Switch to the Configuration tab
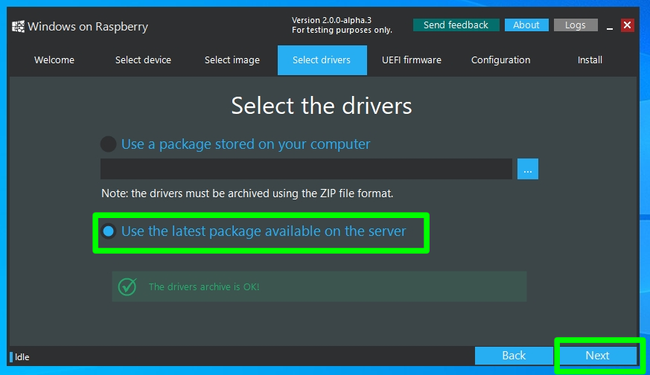The width and height of the screenshot is (650, 375). 500,60
